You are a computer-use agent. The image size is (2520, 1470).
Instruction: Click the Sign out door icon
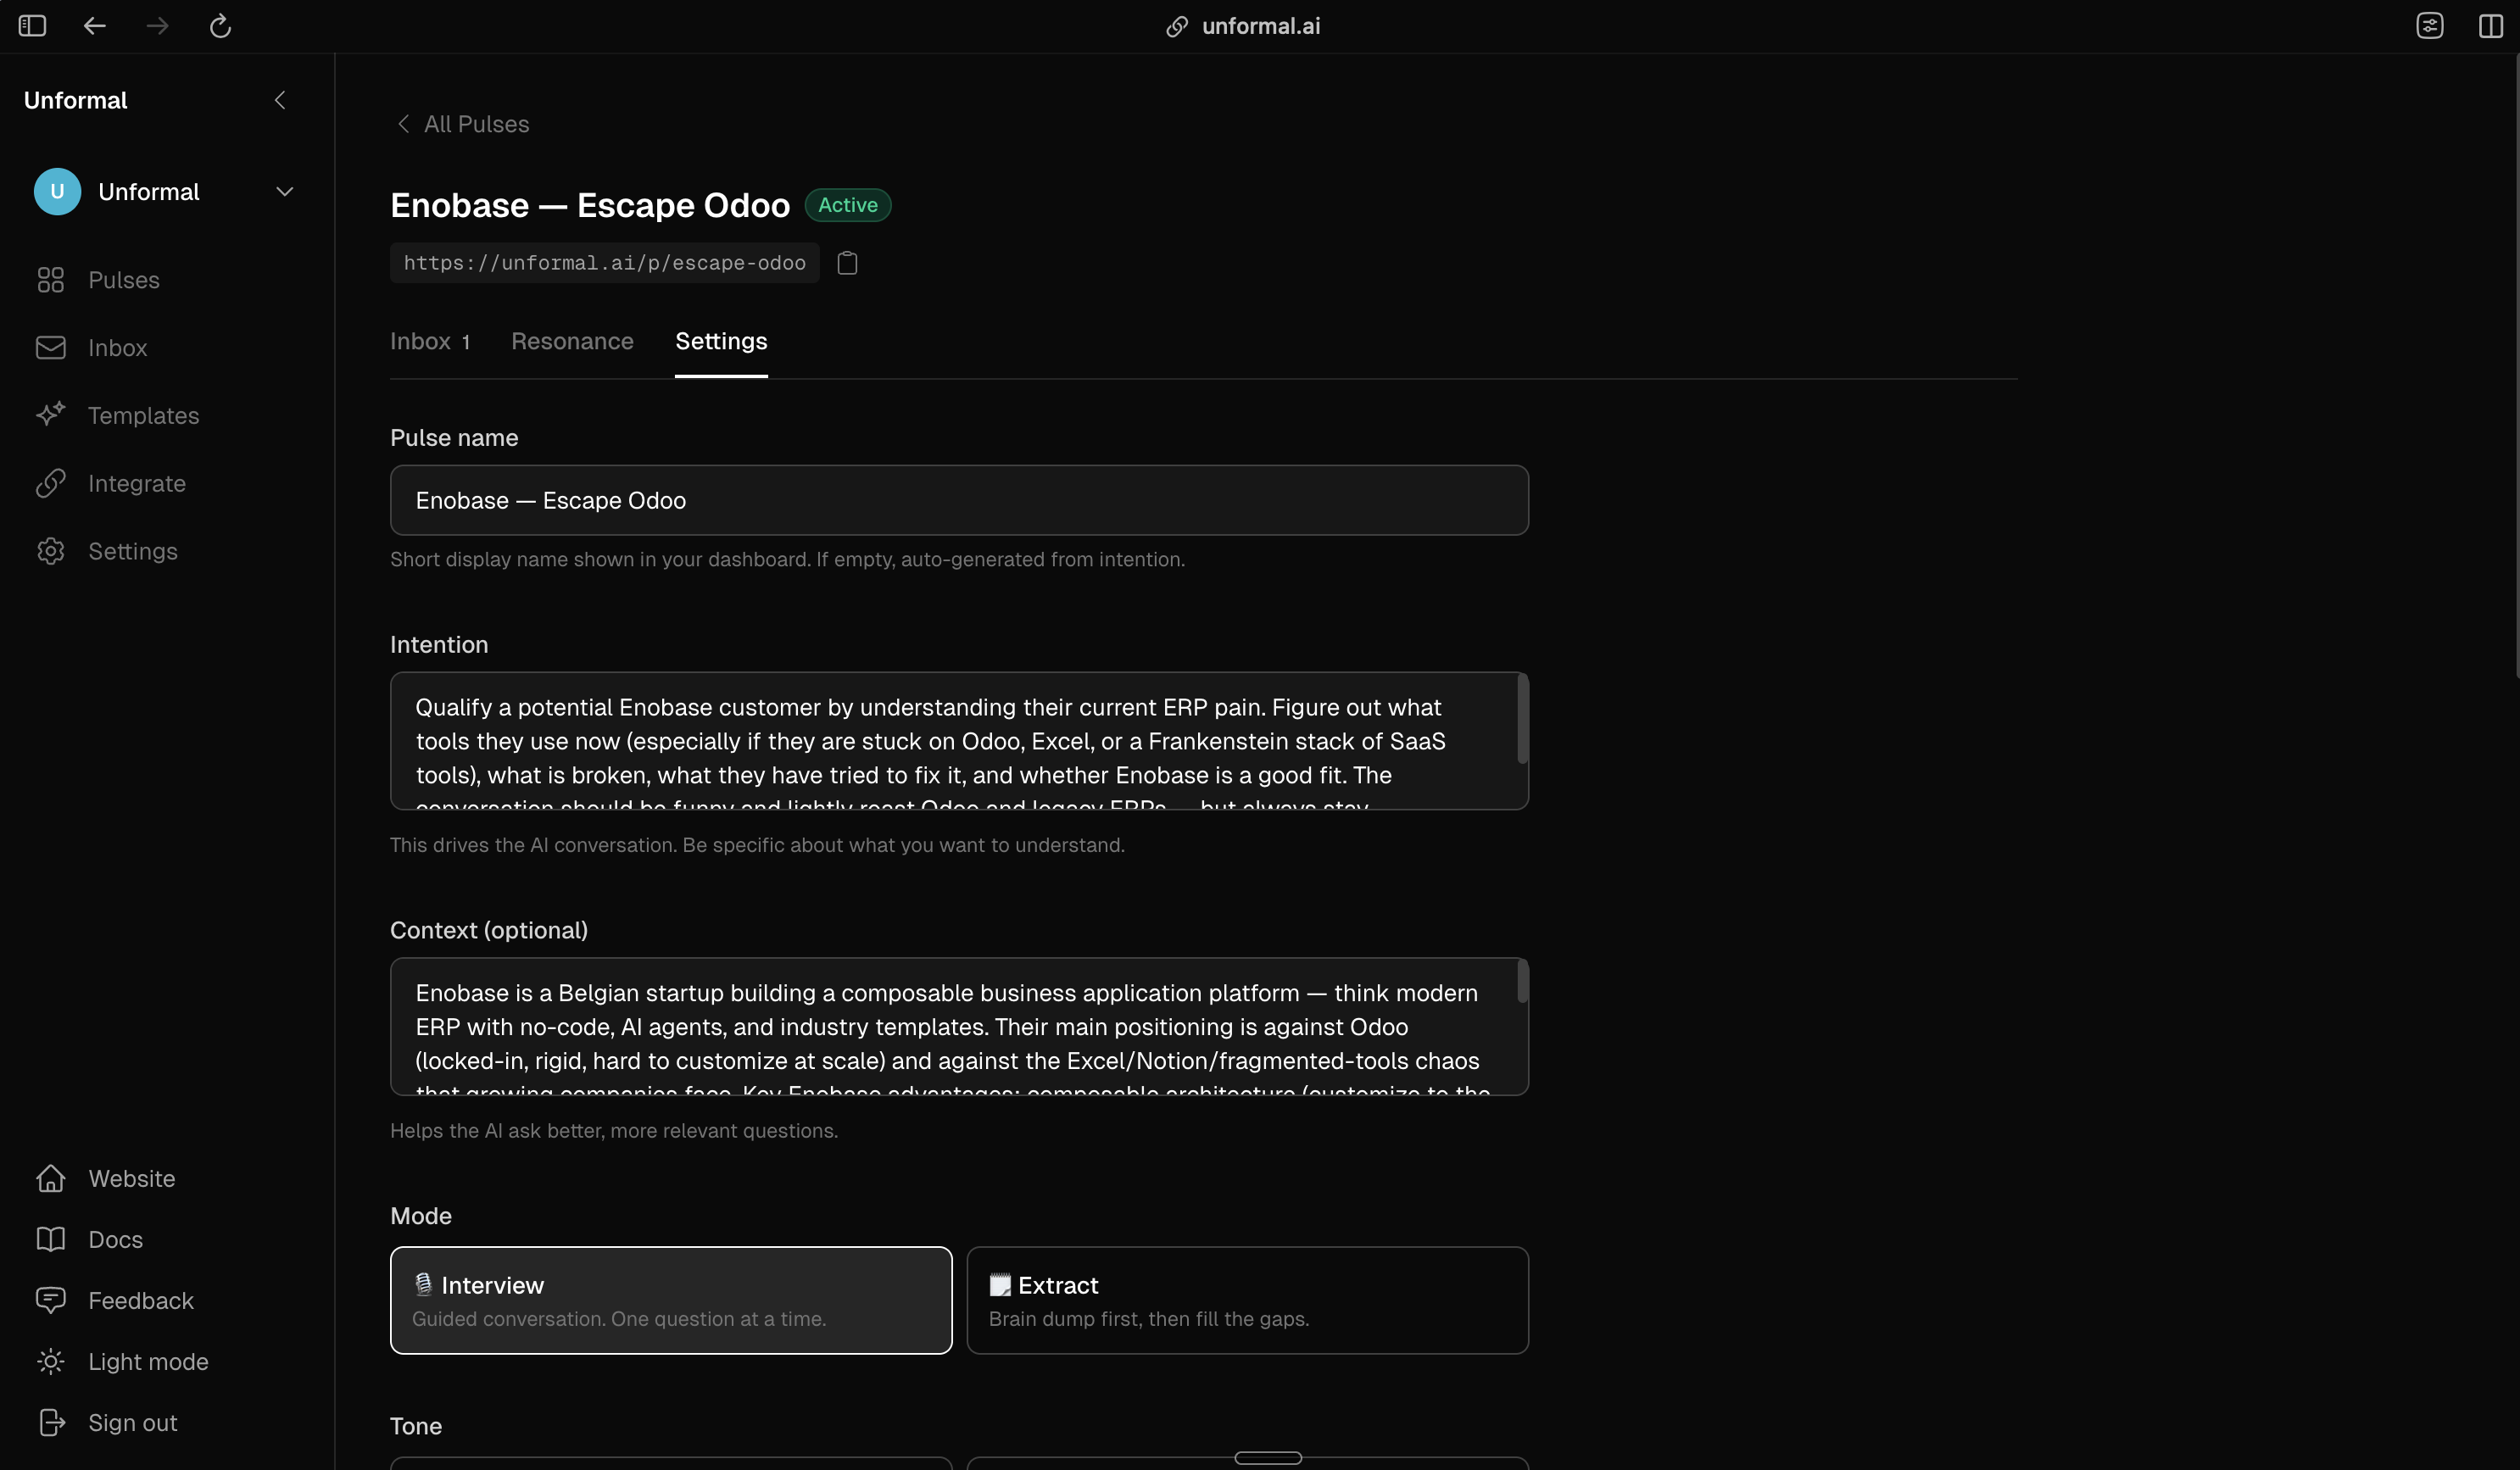click(51, 1423)
